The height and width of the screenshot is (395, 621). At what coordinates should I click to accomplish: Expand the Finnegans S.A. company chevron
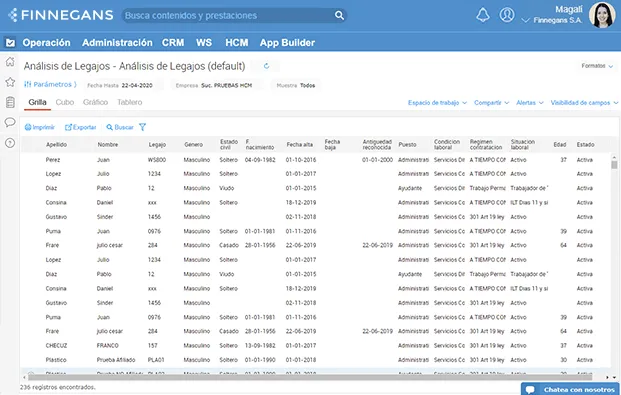pos(525,20)
